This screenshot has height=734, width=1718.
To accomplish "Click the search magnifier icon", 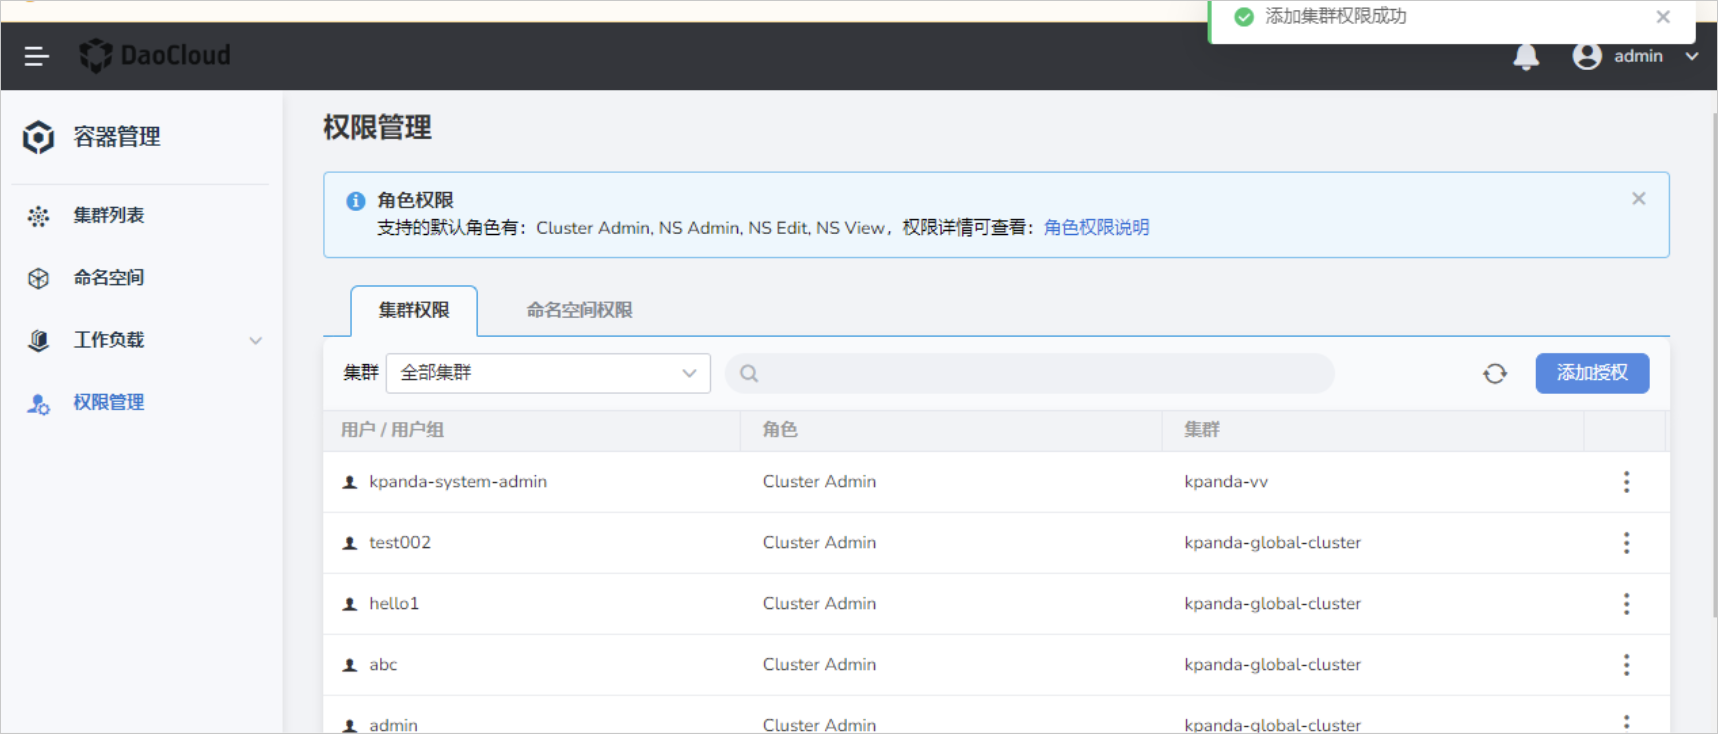I will click(x=749, y=374).
